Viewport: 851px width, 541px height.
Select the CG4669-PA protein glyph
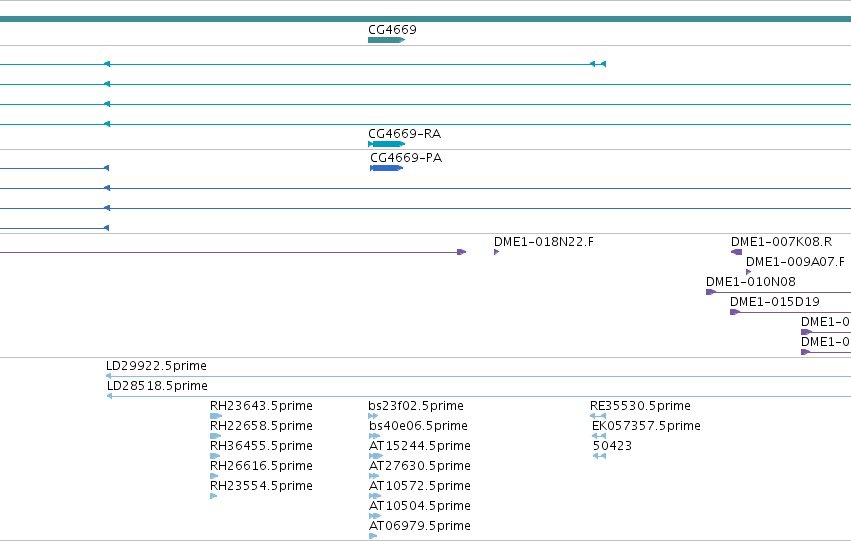[x=386, y=168]
